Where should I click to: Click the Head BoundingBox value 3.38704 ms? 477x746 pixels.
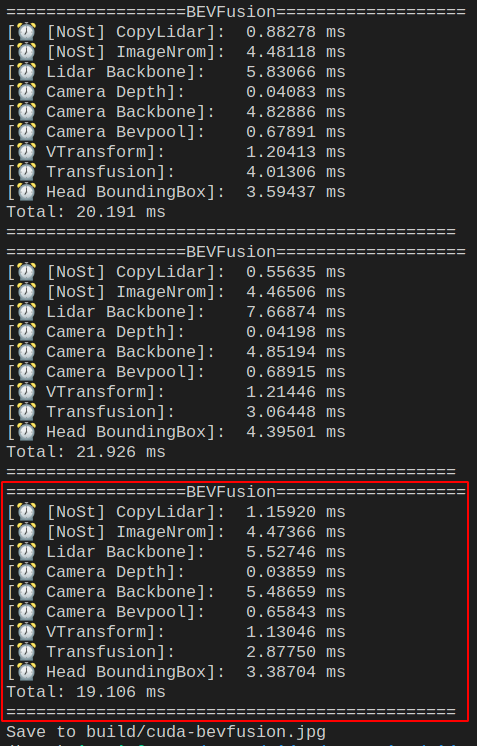295,672
